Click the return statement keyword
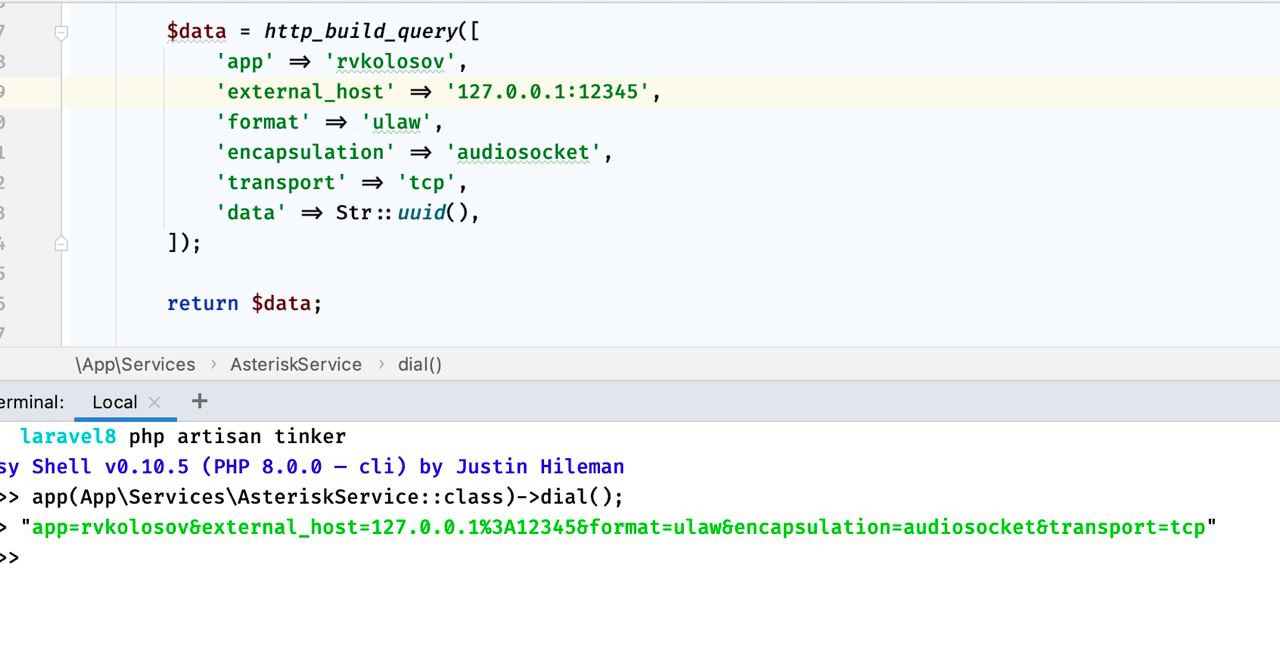1280x664 pixels. pos(203,303)
